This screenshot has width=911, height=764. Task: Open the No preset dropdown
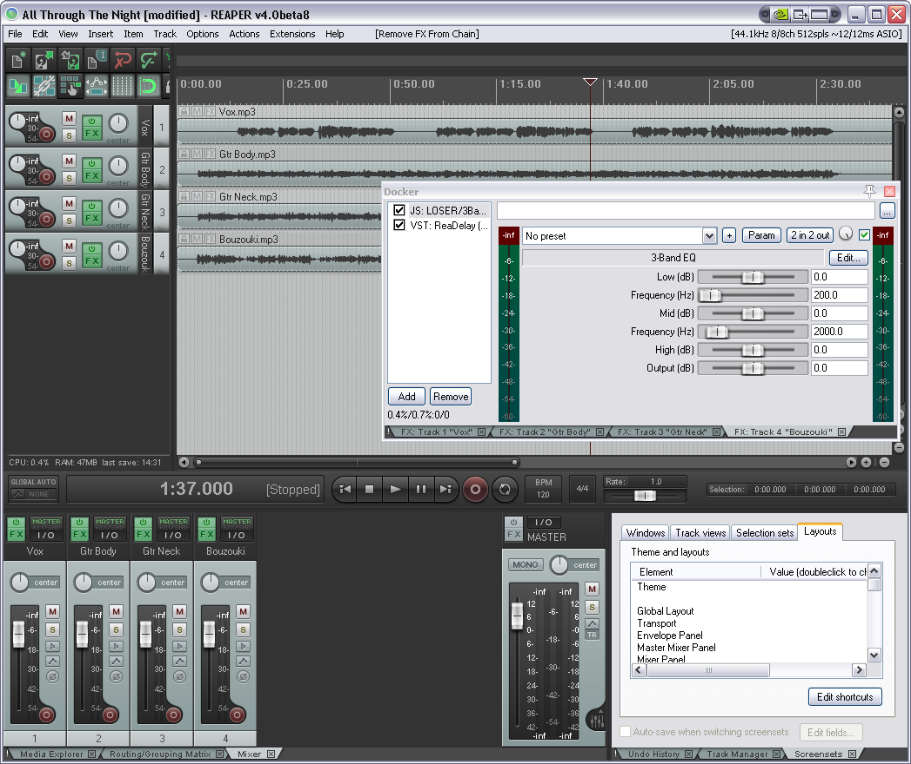tap(709, 236)
